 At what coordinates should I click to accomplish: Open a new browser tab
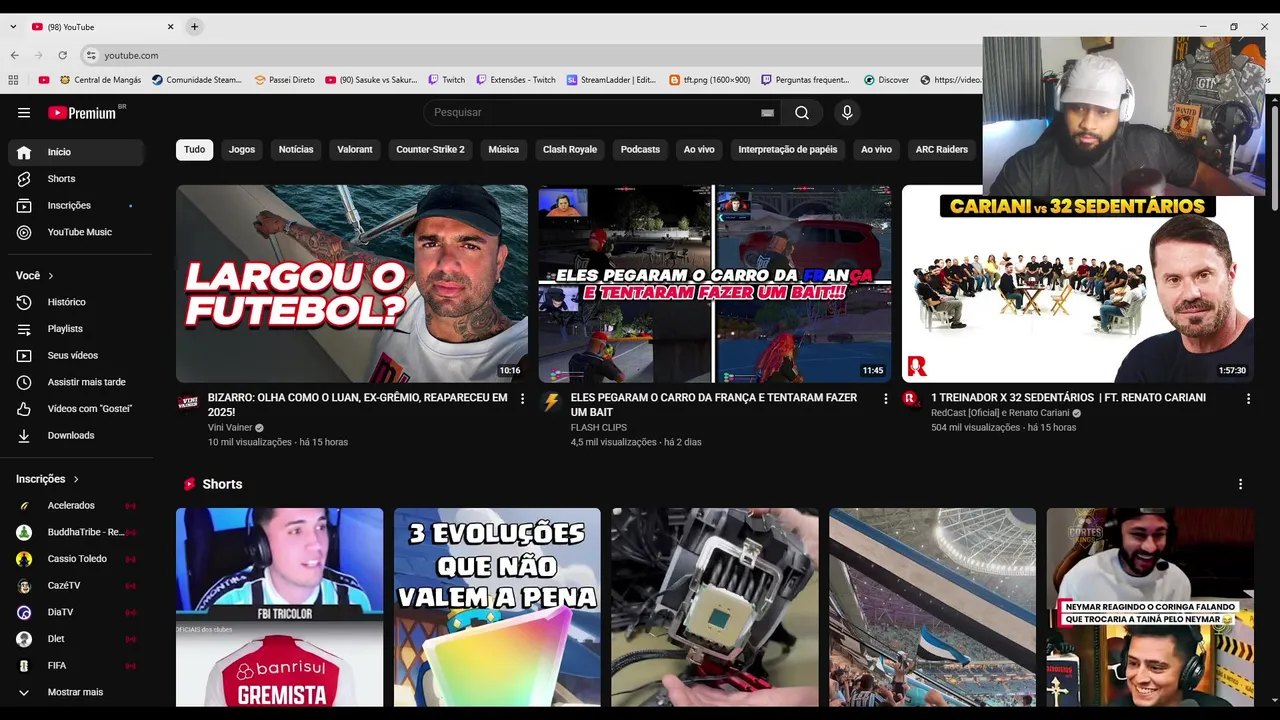pos(194,27)
